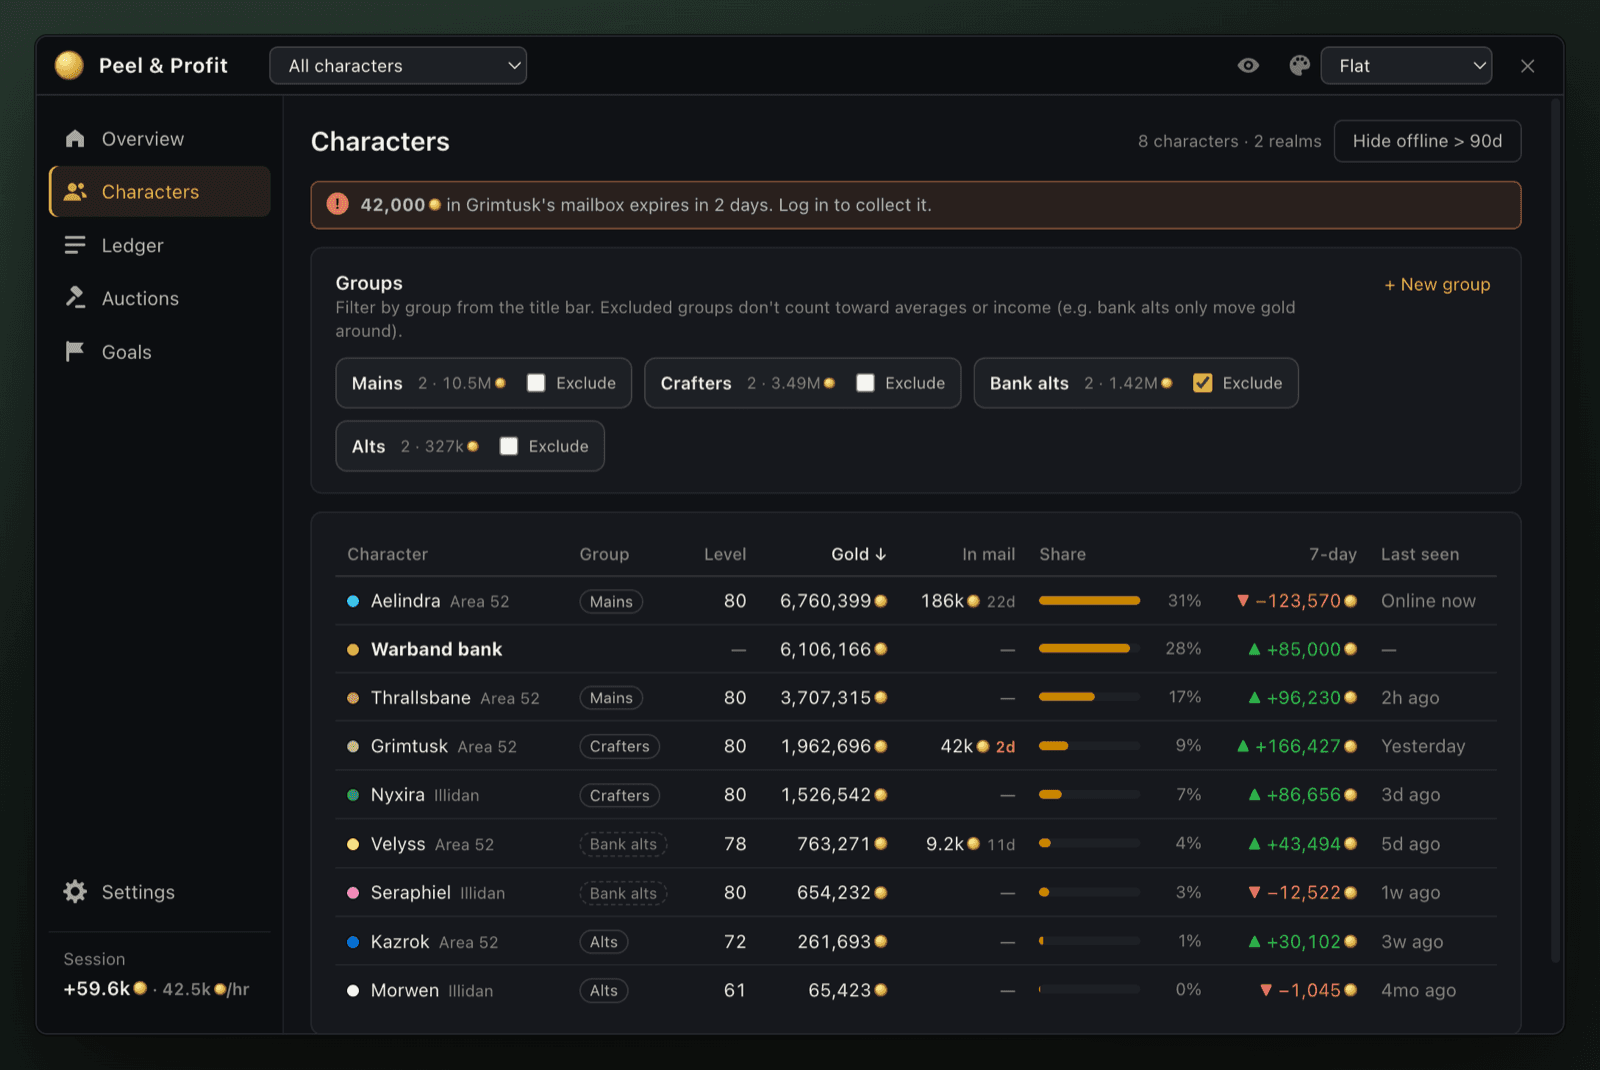
Task: Click the Mains tag on Aelindra's row
Action: coord(611,601)
